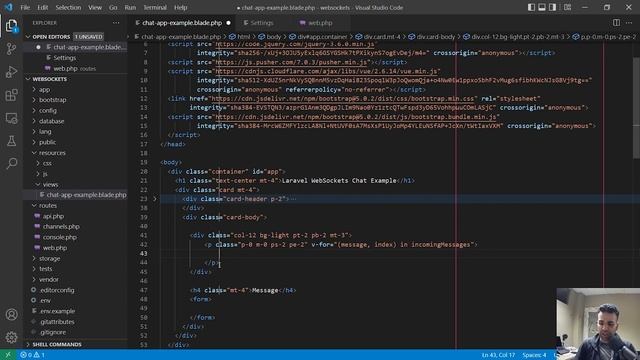
Task: Open the Accounts menu icon
Action: pyautogui.click(x=11, y=314)
